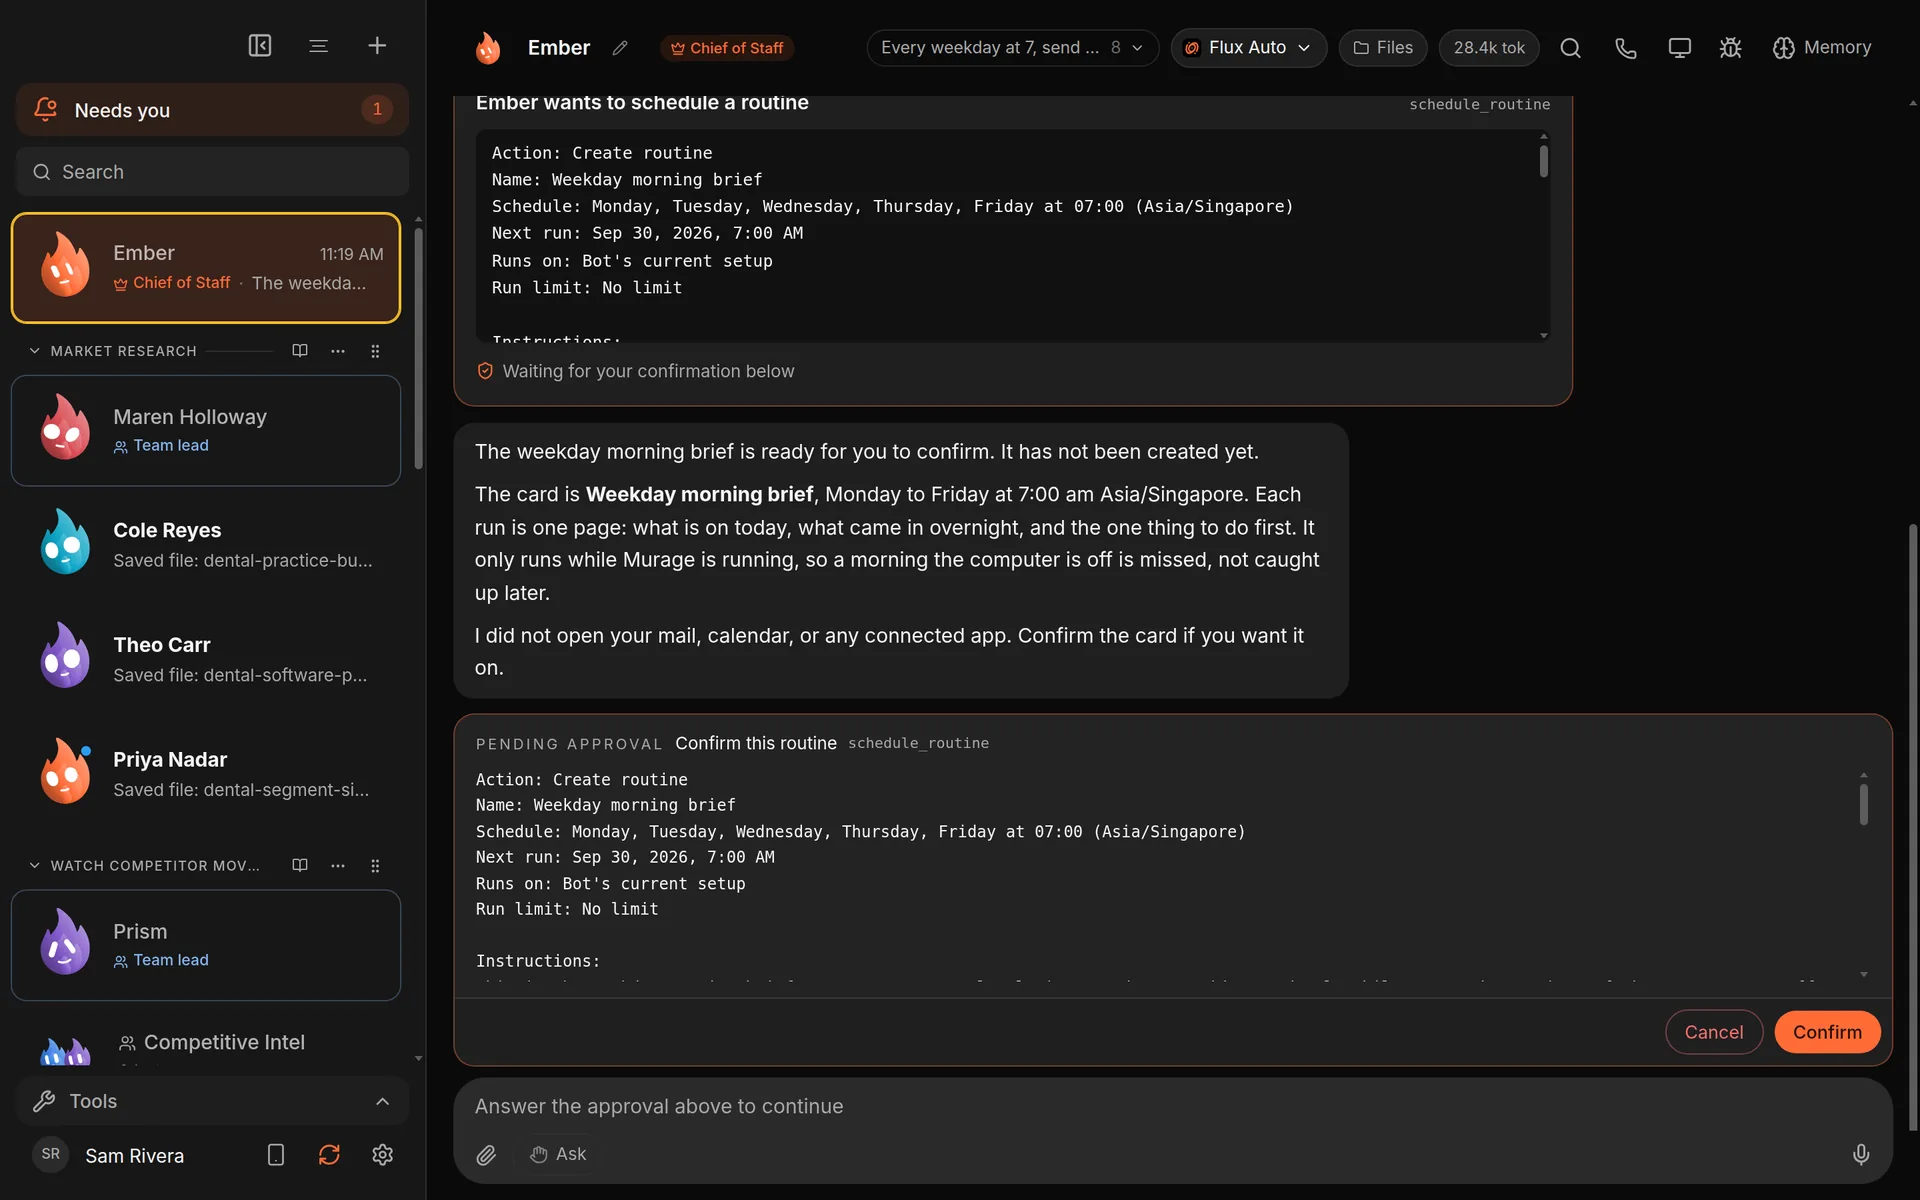Start a call with phone icon
The width and height of the screenshot is (1920, 1200).
pos(1625,48)
